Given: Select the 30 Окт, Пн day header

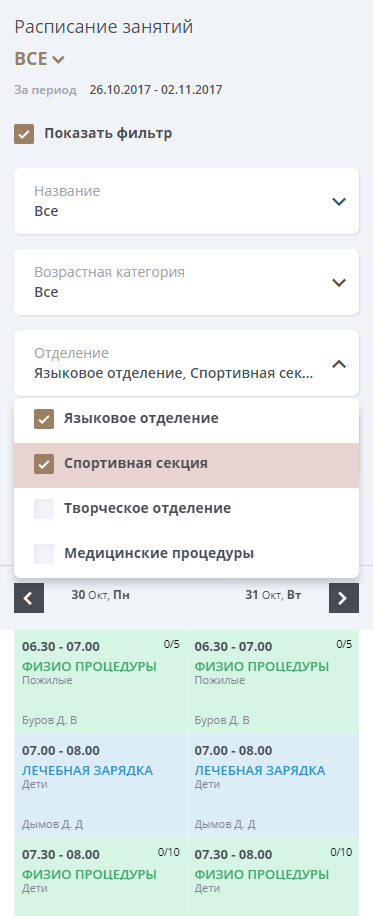Looking at the screenshot, I should (101, 595).
